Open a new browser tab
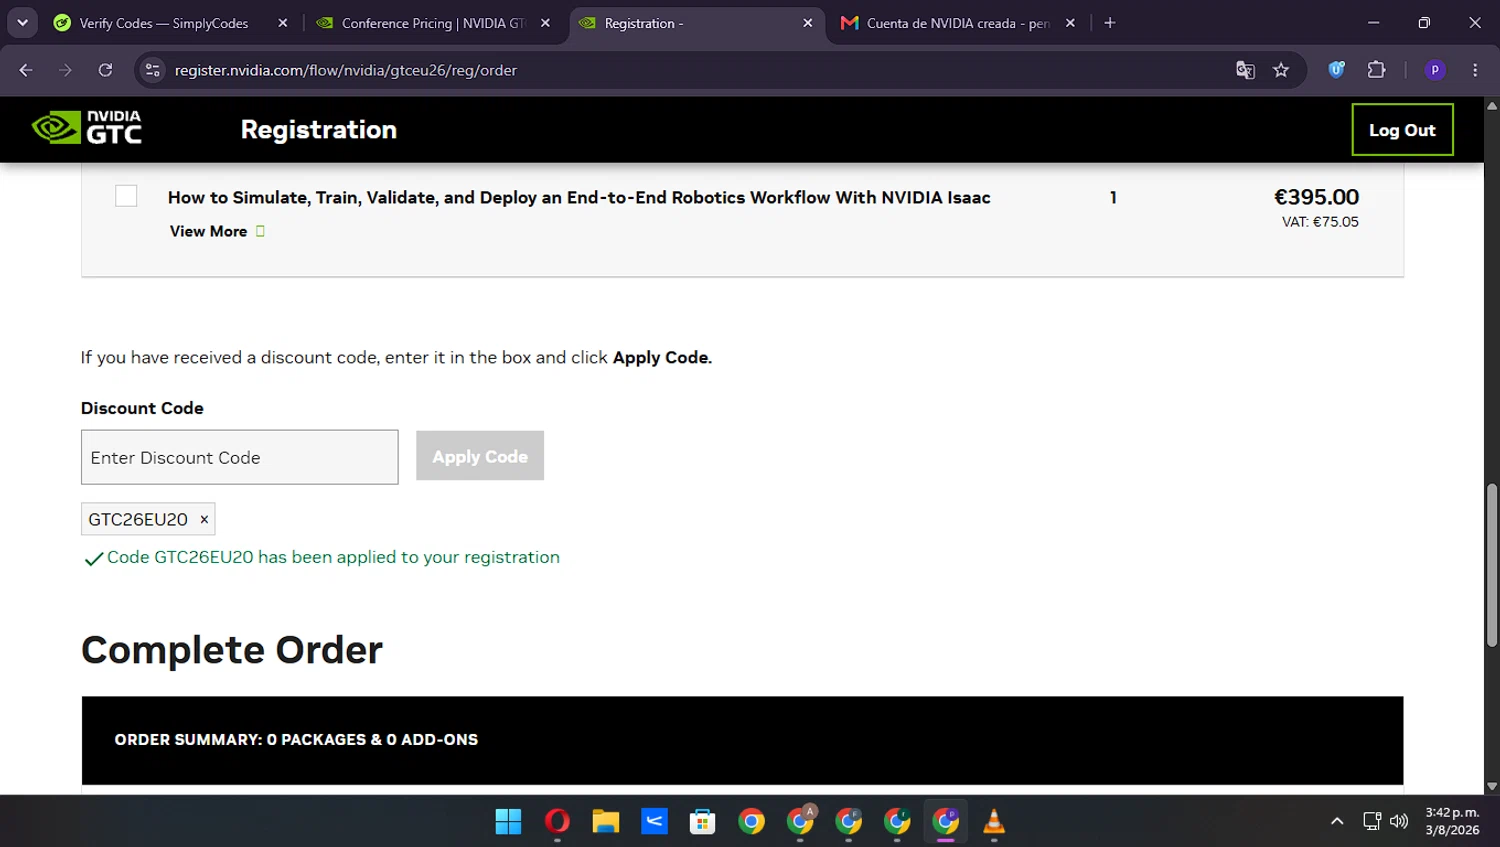Screen dimensions: 1500x847 pos(1110,23)
